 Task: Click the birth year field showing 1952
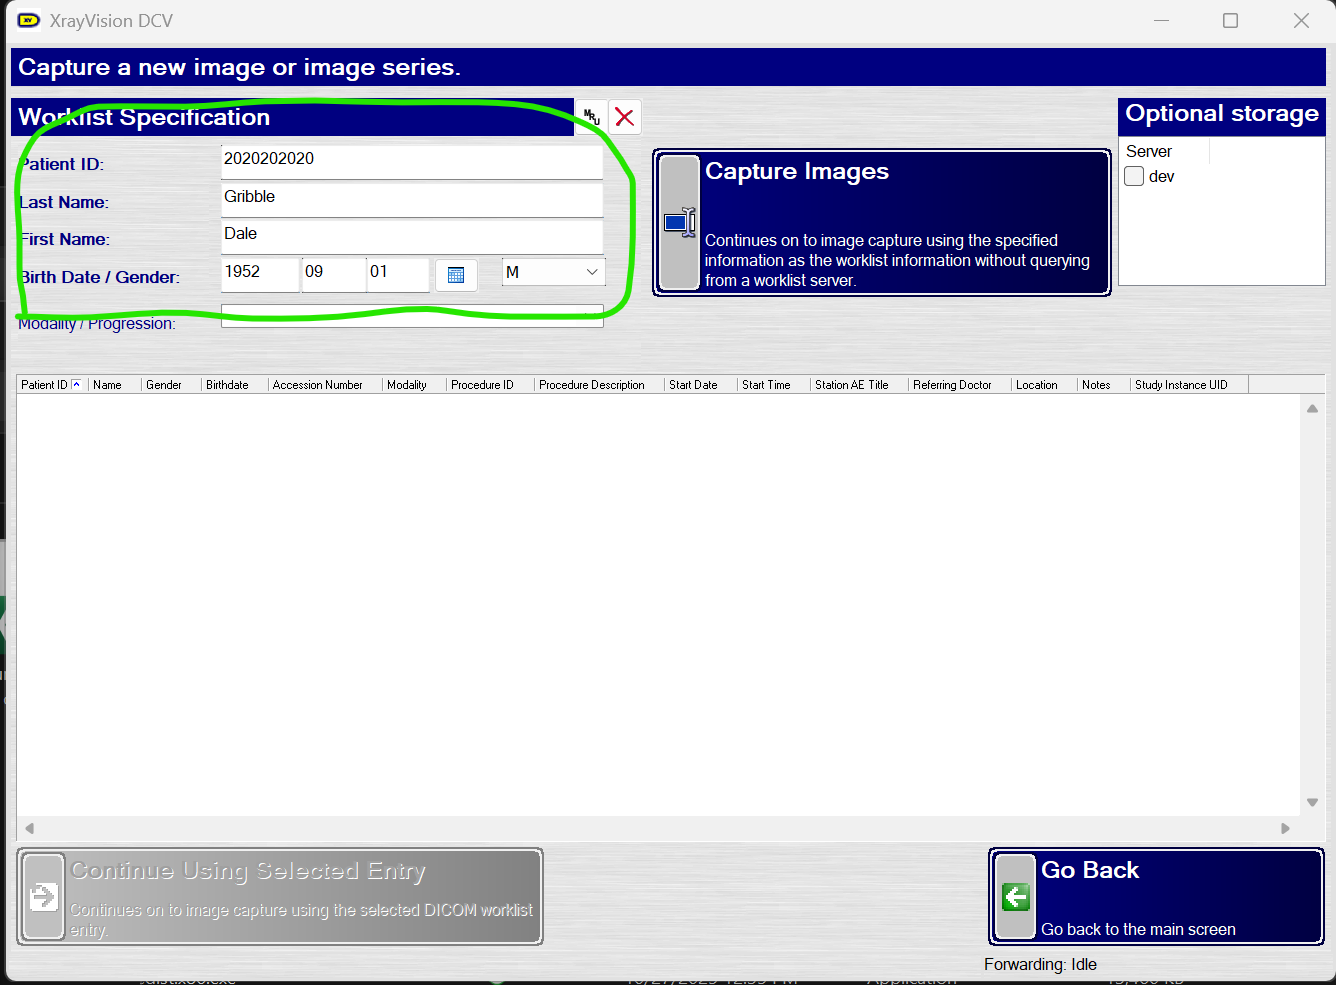coord(260,275)
